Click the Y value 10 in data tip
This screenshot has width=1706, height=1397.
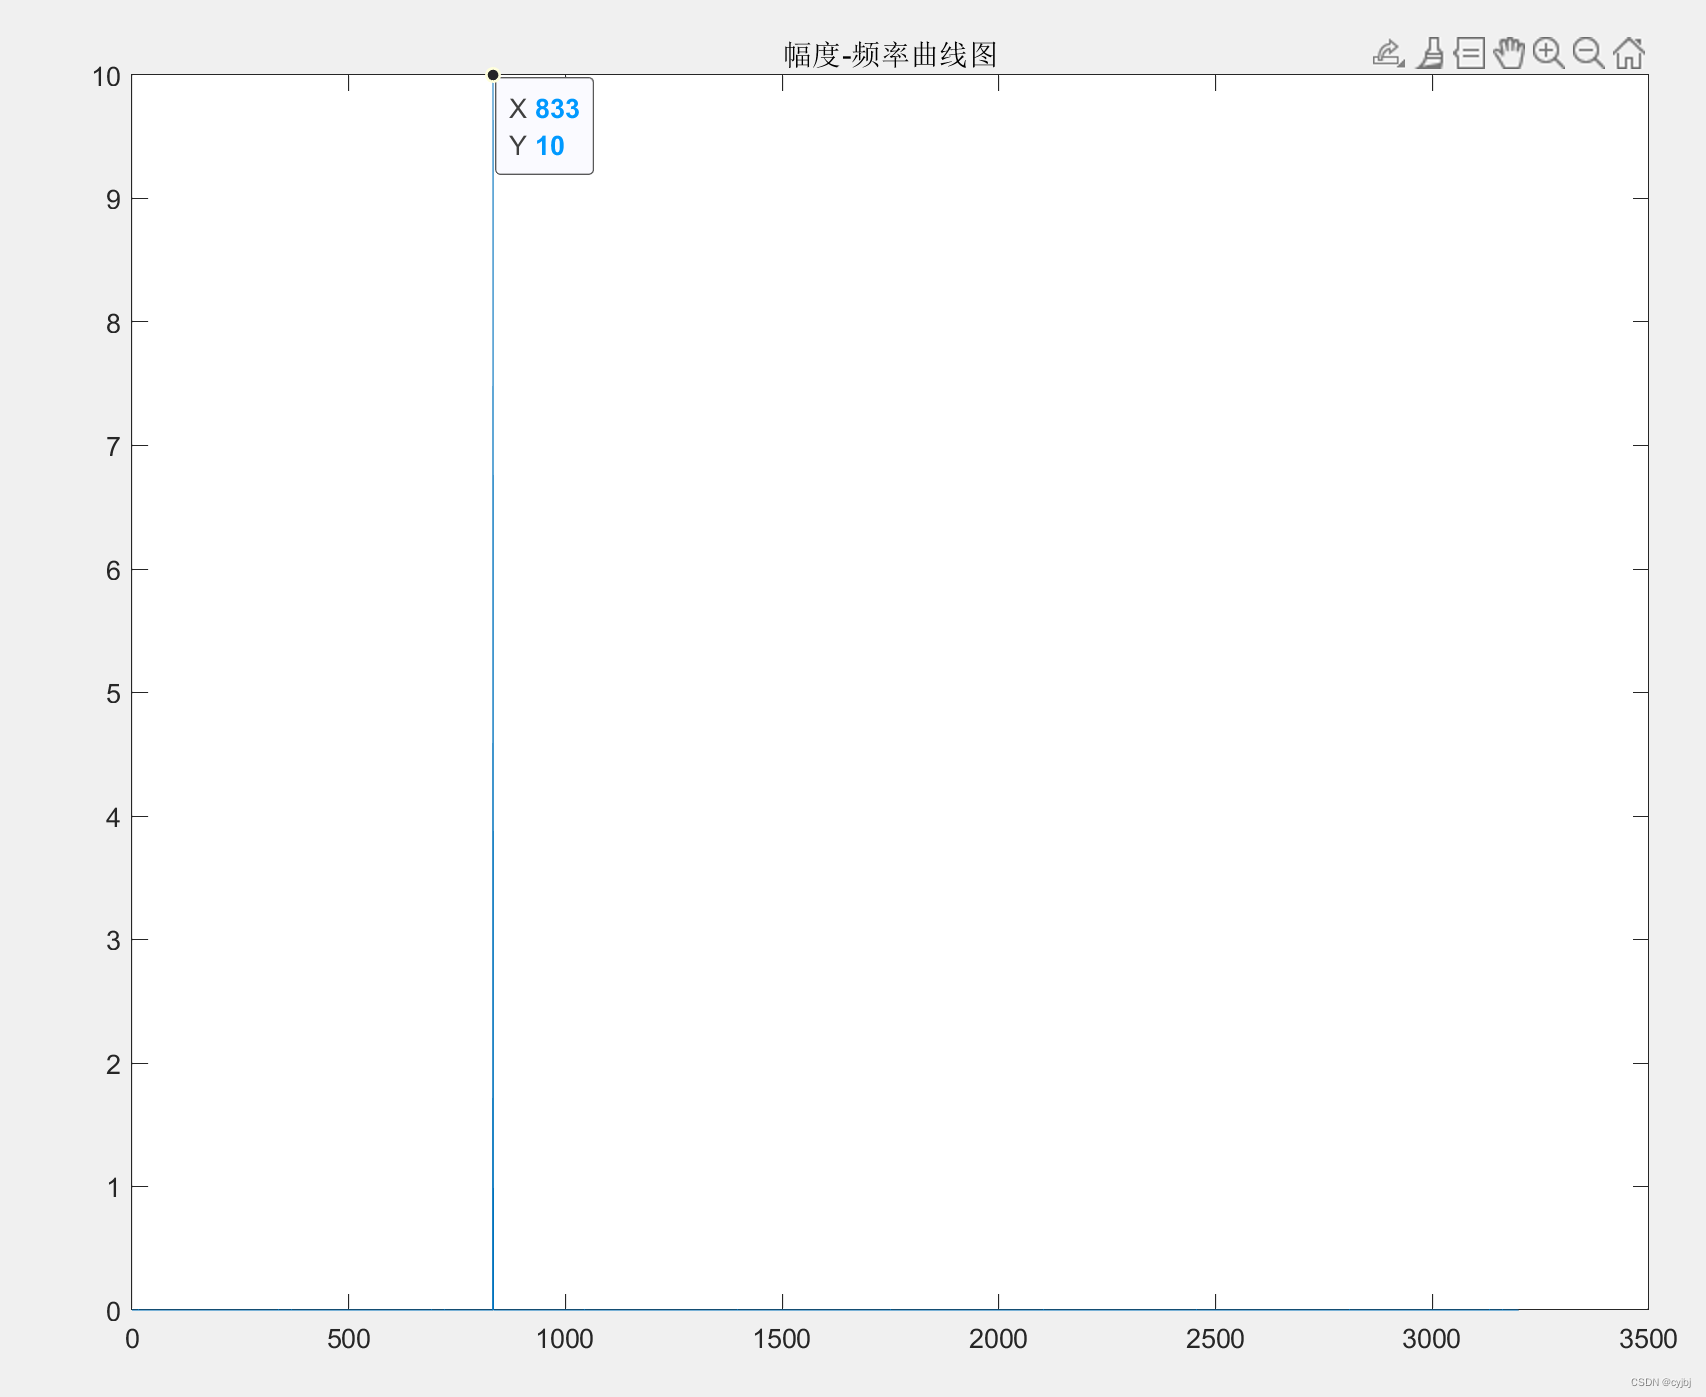[550, 146]
